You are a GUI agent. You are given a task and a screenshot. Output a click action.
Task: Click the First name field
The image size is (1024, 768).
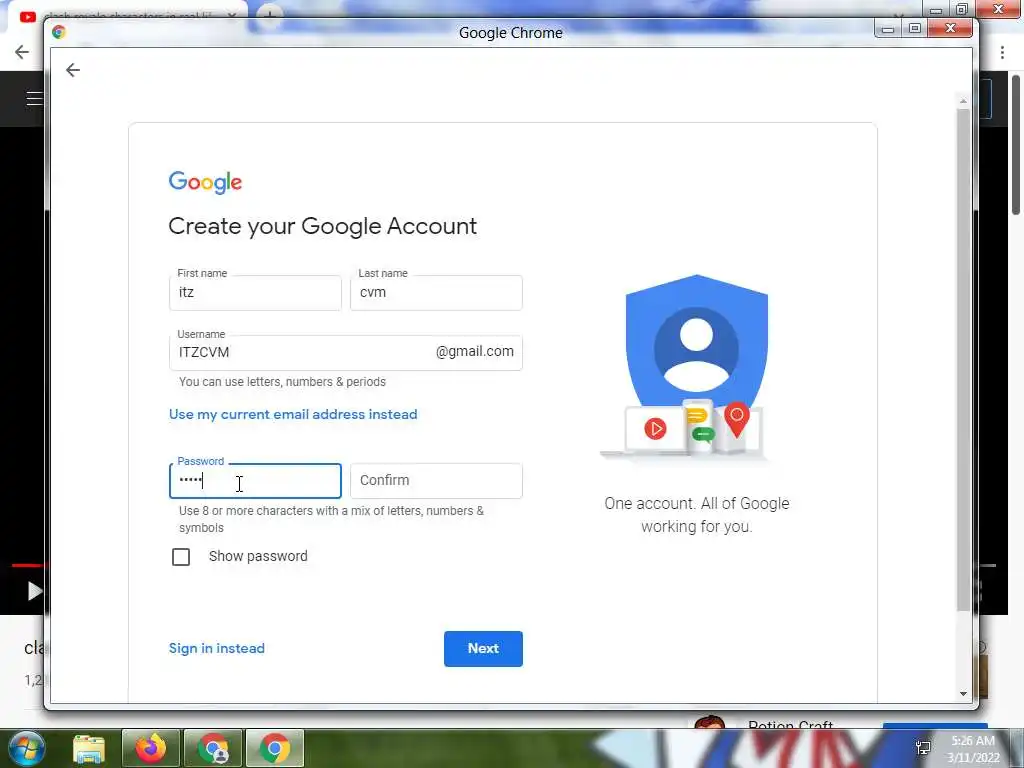point(255,293)
